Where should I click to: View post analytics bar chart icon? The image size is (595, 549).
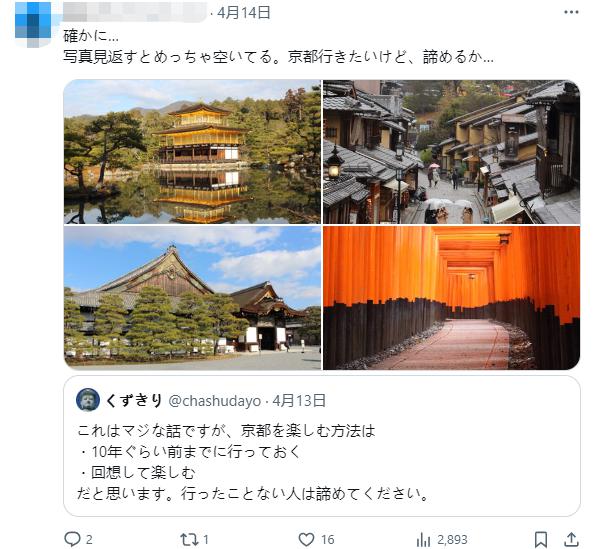coord(423,539)
